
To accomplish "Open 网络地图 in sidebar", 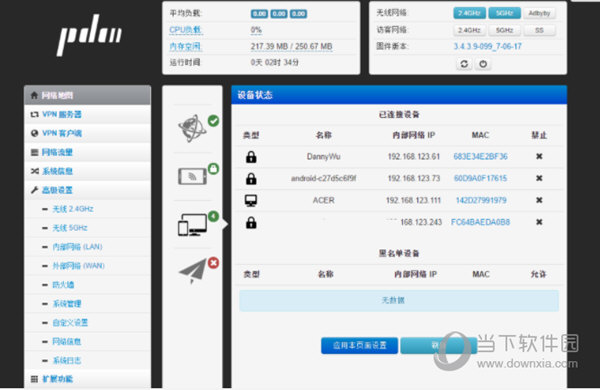I will [x=88, y=95].
